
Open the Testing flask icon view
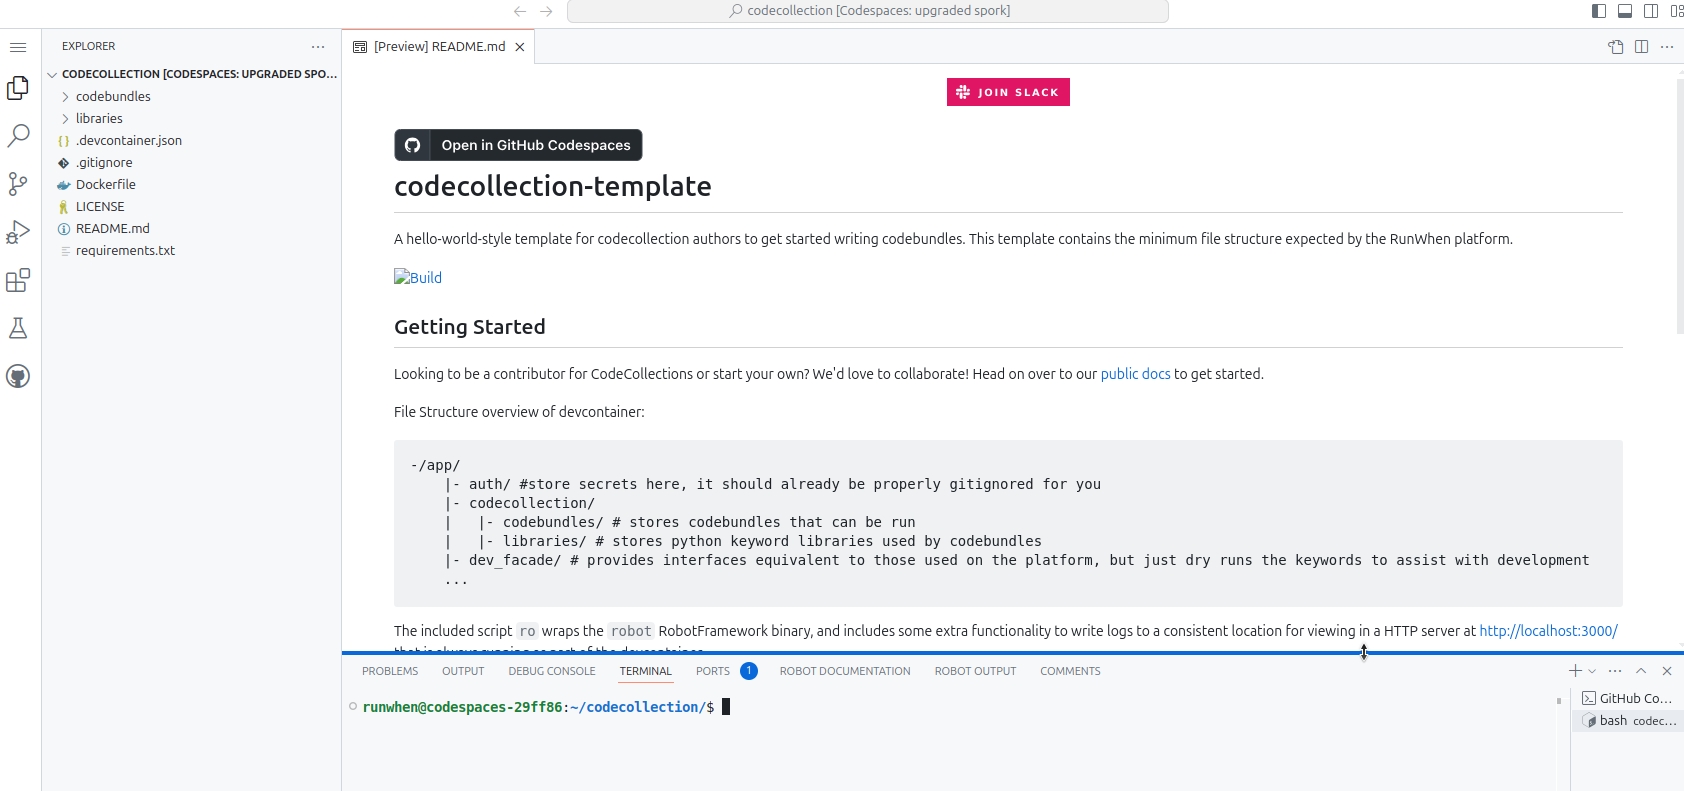pyautogui.click(x=18, y=328)
